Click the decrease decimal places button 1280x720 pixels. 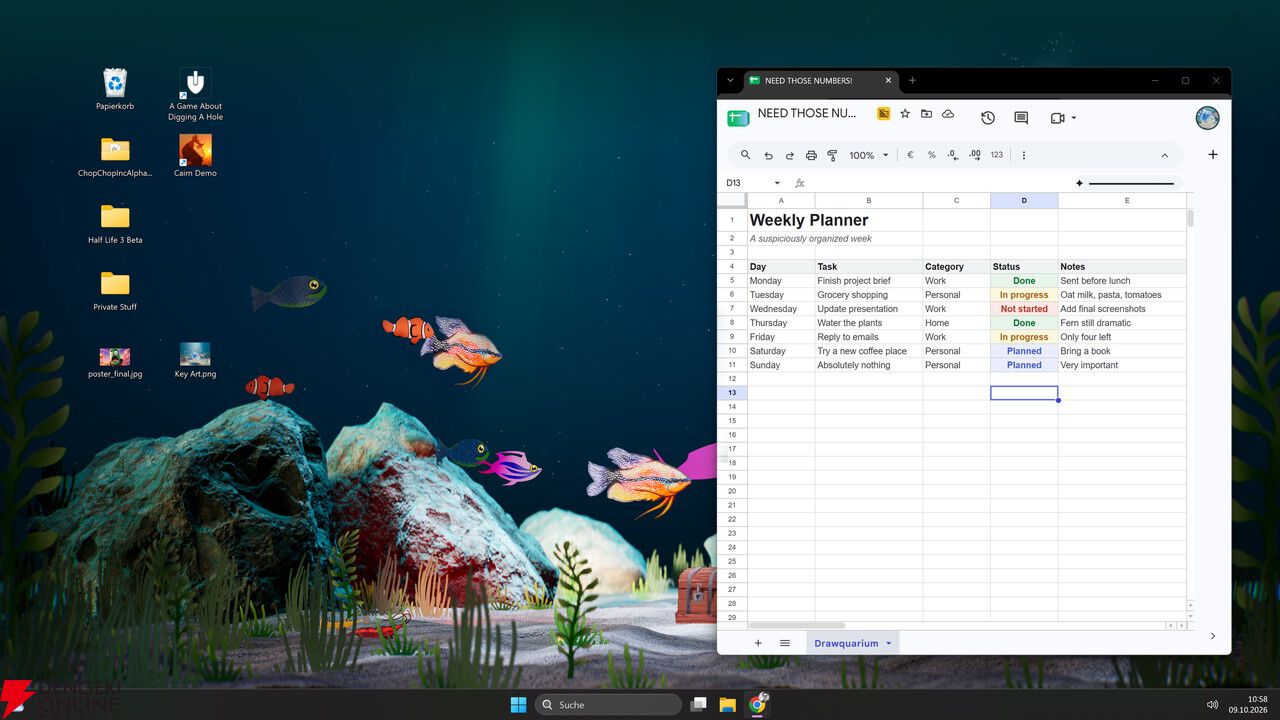(x=952, y=155)
